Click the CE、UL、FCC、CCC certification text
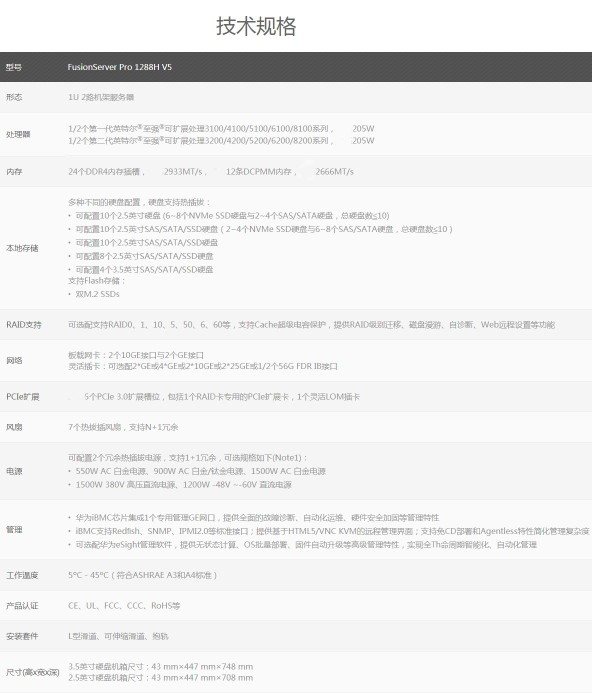This screenshot has width=592, height=693. 124,606
